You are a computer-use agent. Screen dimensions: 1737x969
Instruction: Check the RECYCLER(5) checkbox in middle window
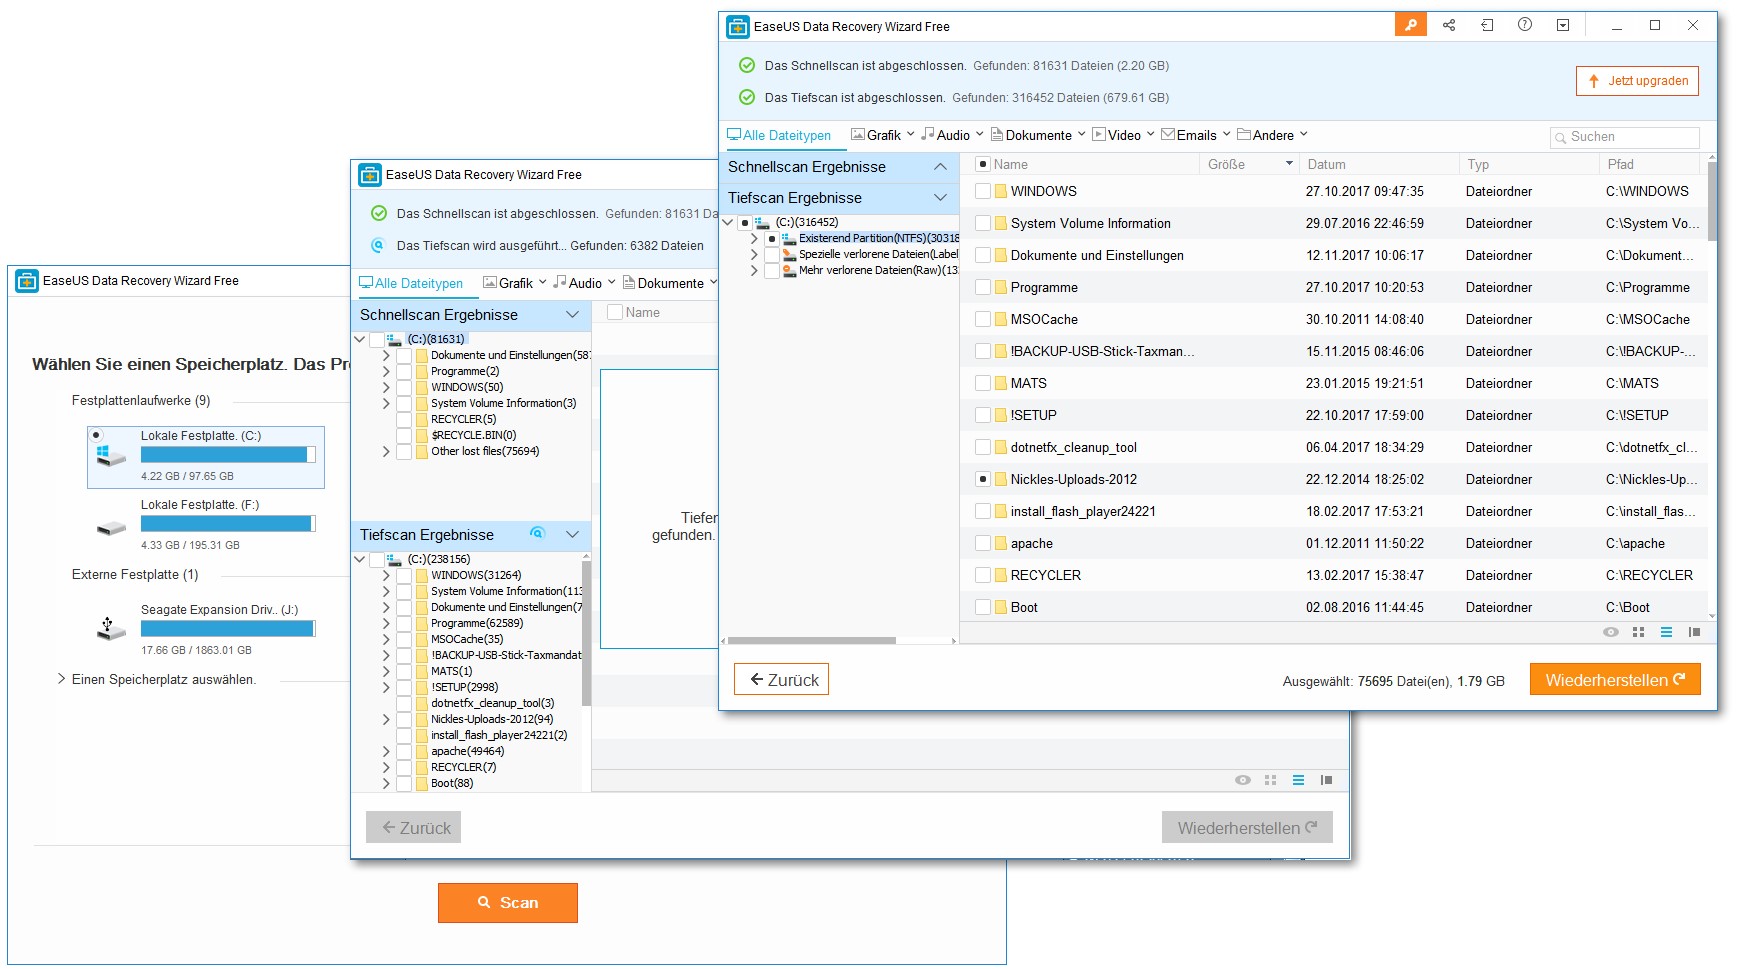[x=404, y=419]
